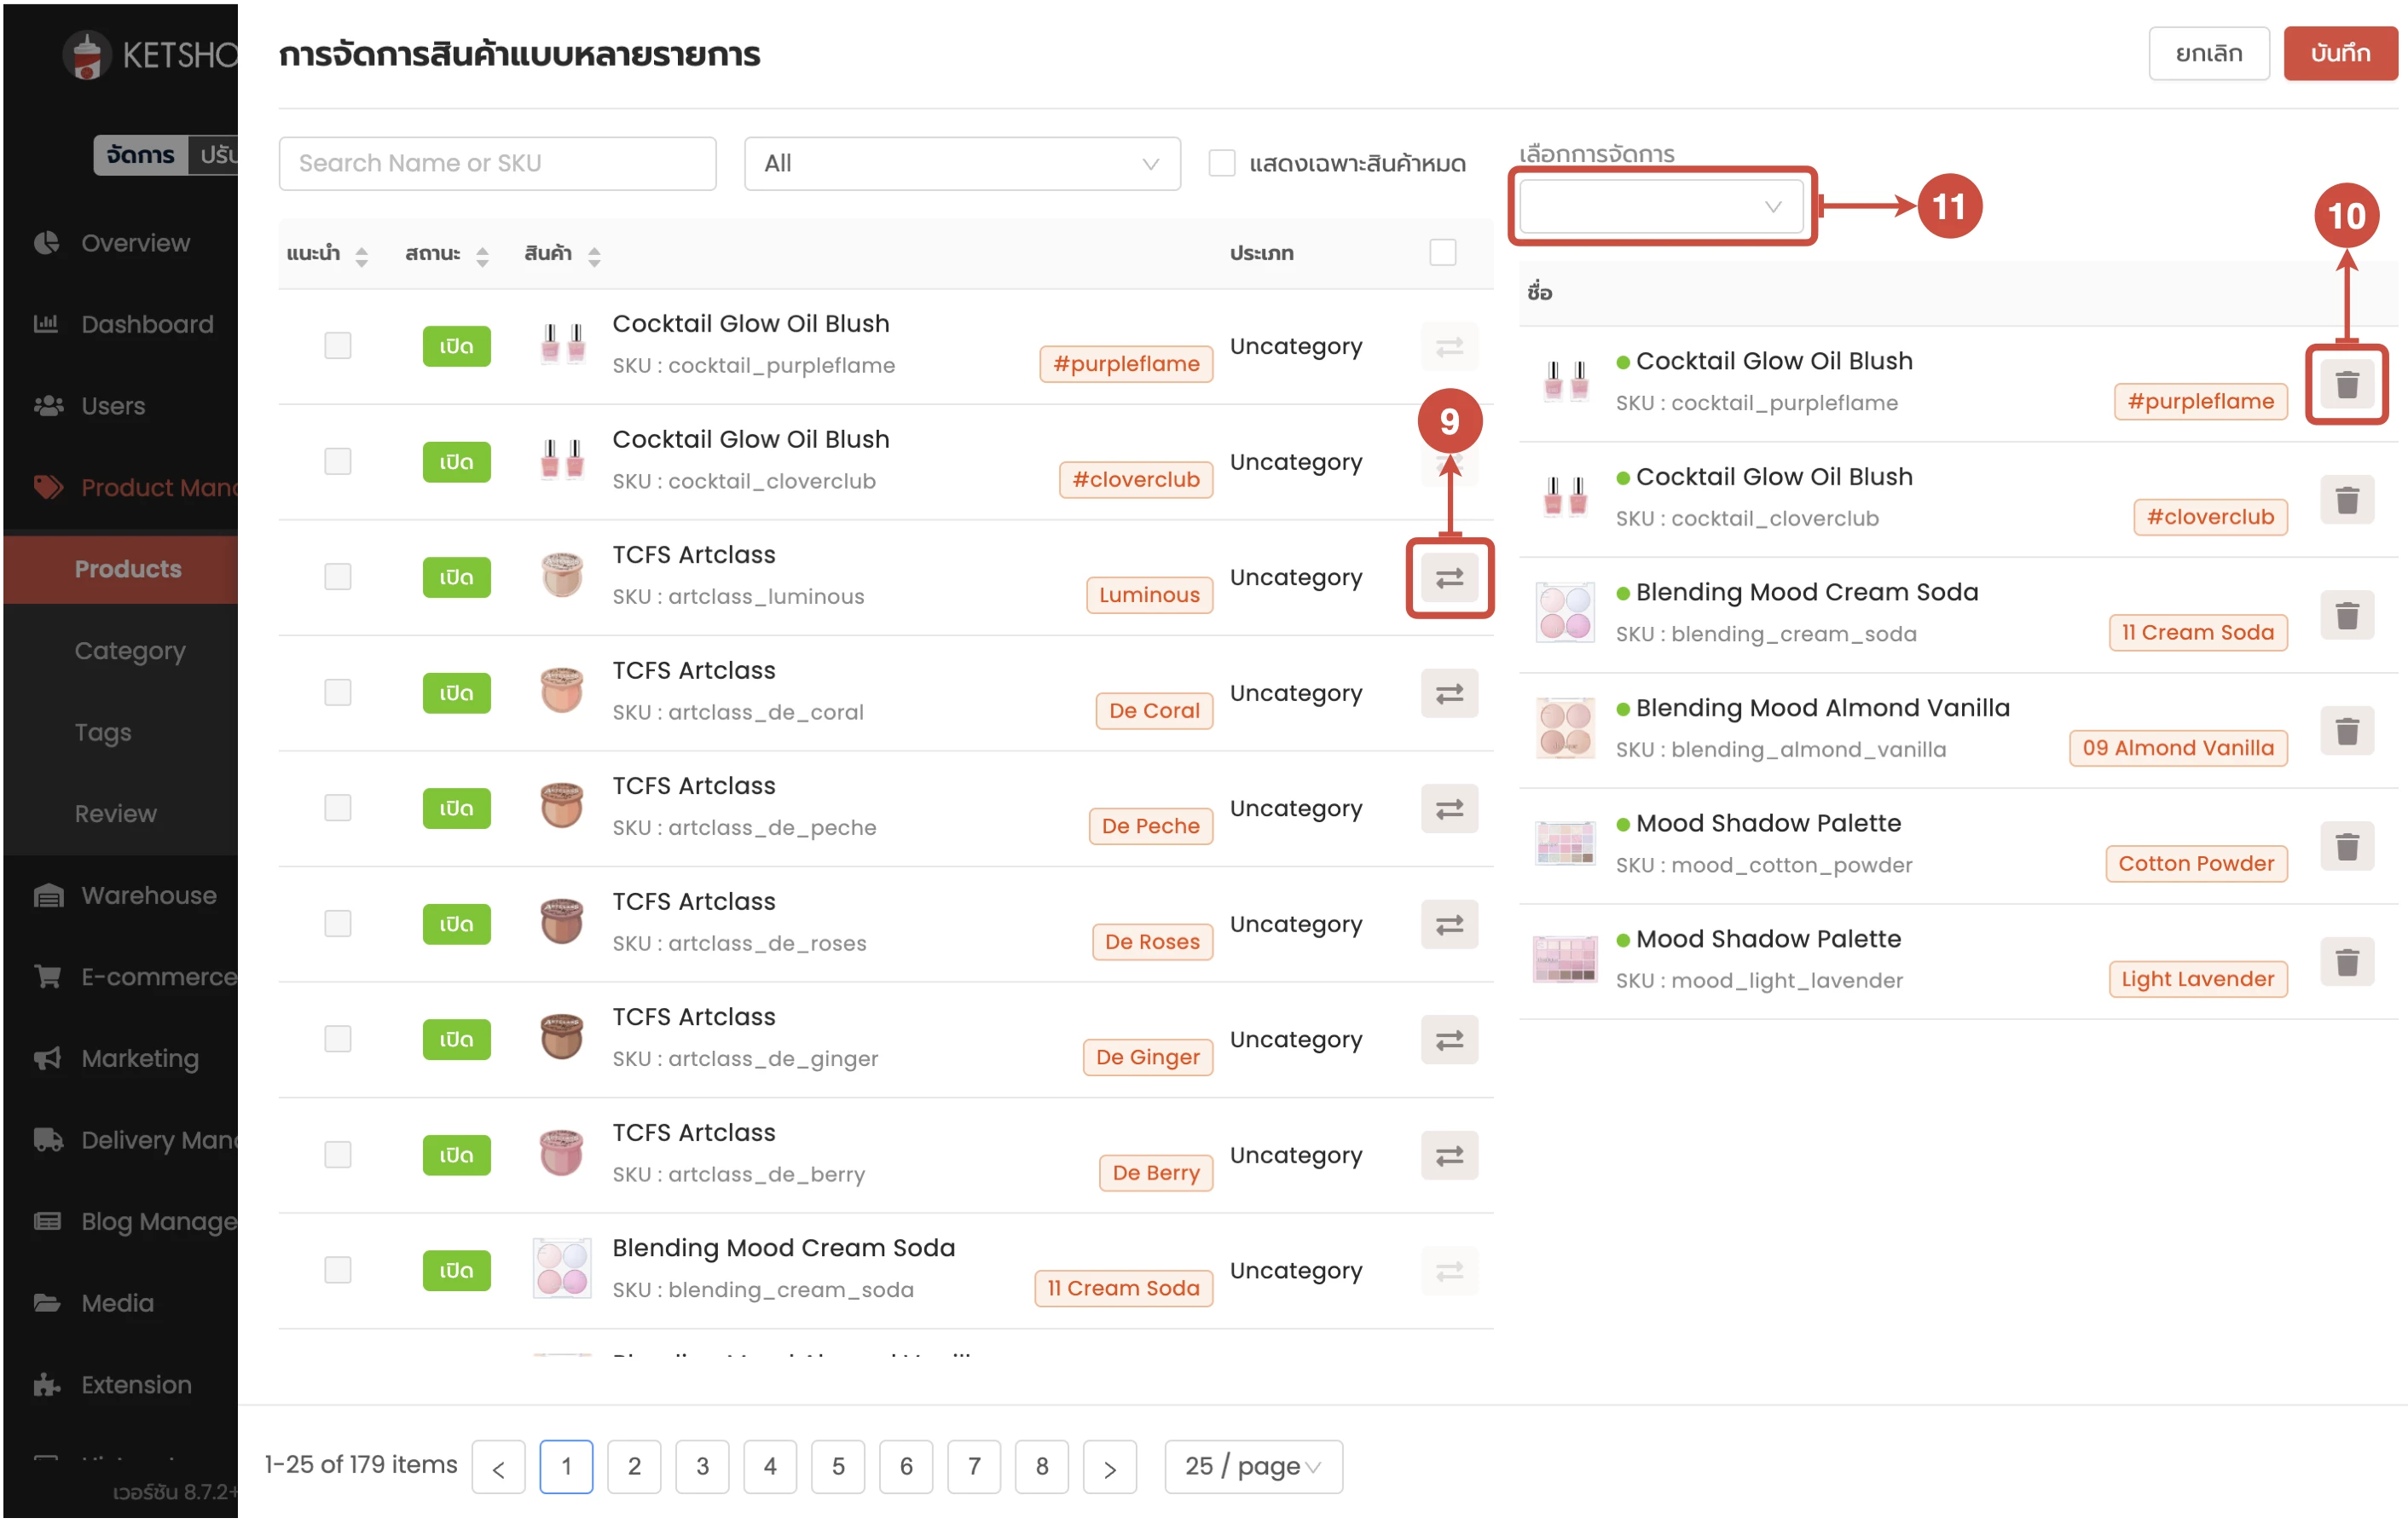2408x1524 pixels.
Task: Click the Search Name or SKU field
Action: 497,163
